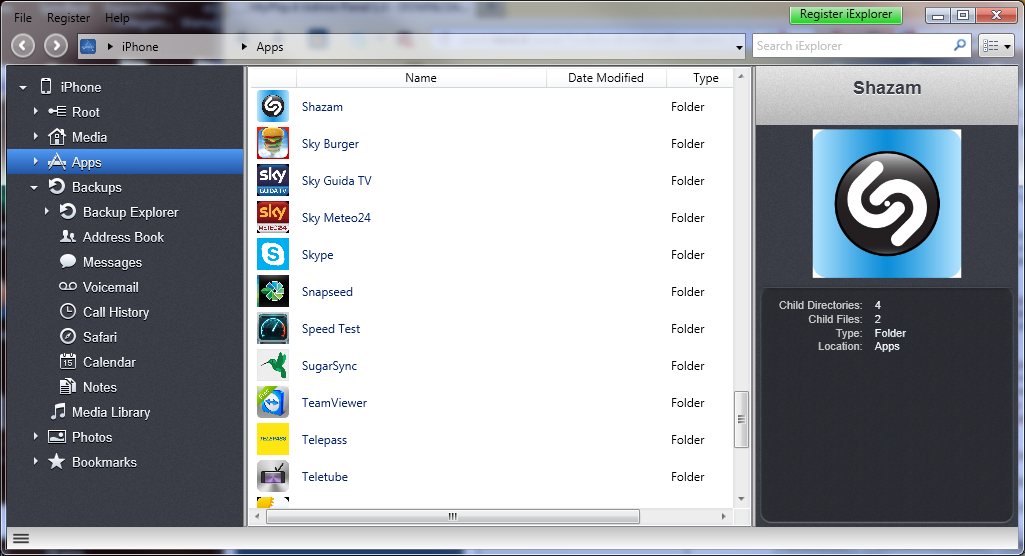This screenshot has height=556, width=1025.
Task: Click the Register iExplorer button
Action: (x=846, y=14)
